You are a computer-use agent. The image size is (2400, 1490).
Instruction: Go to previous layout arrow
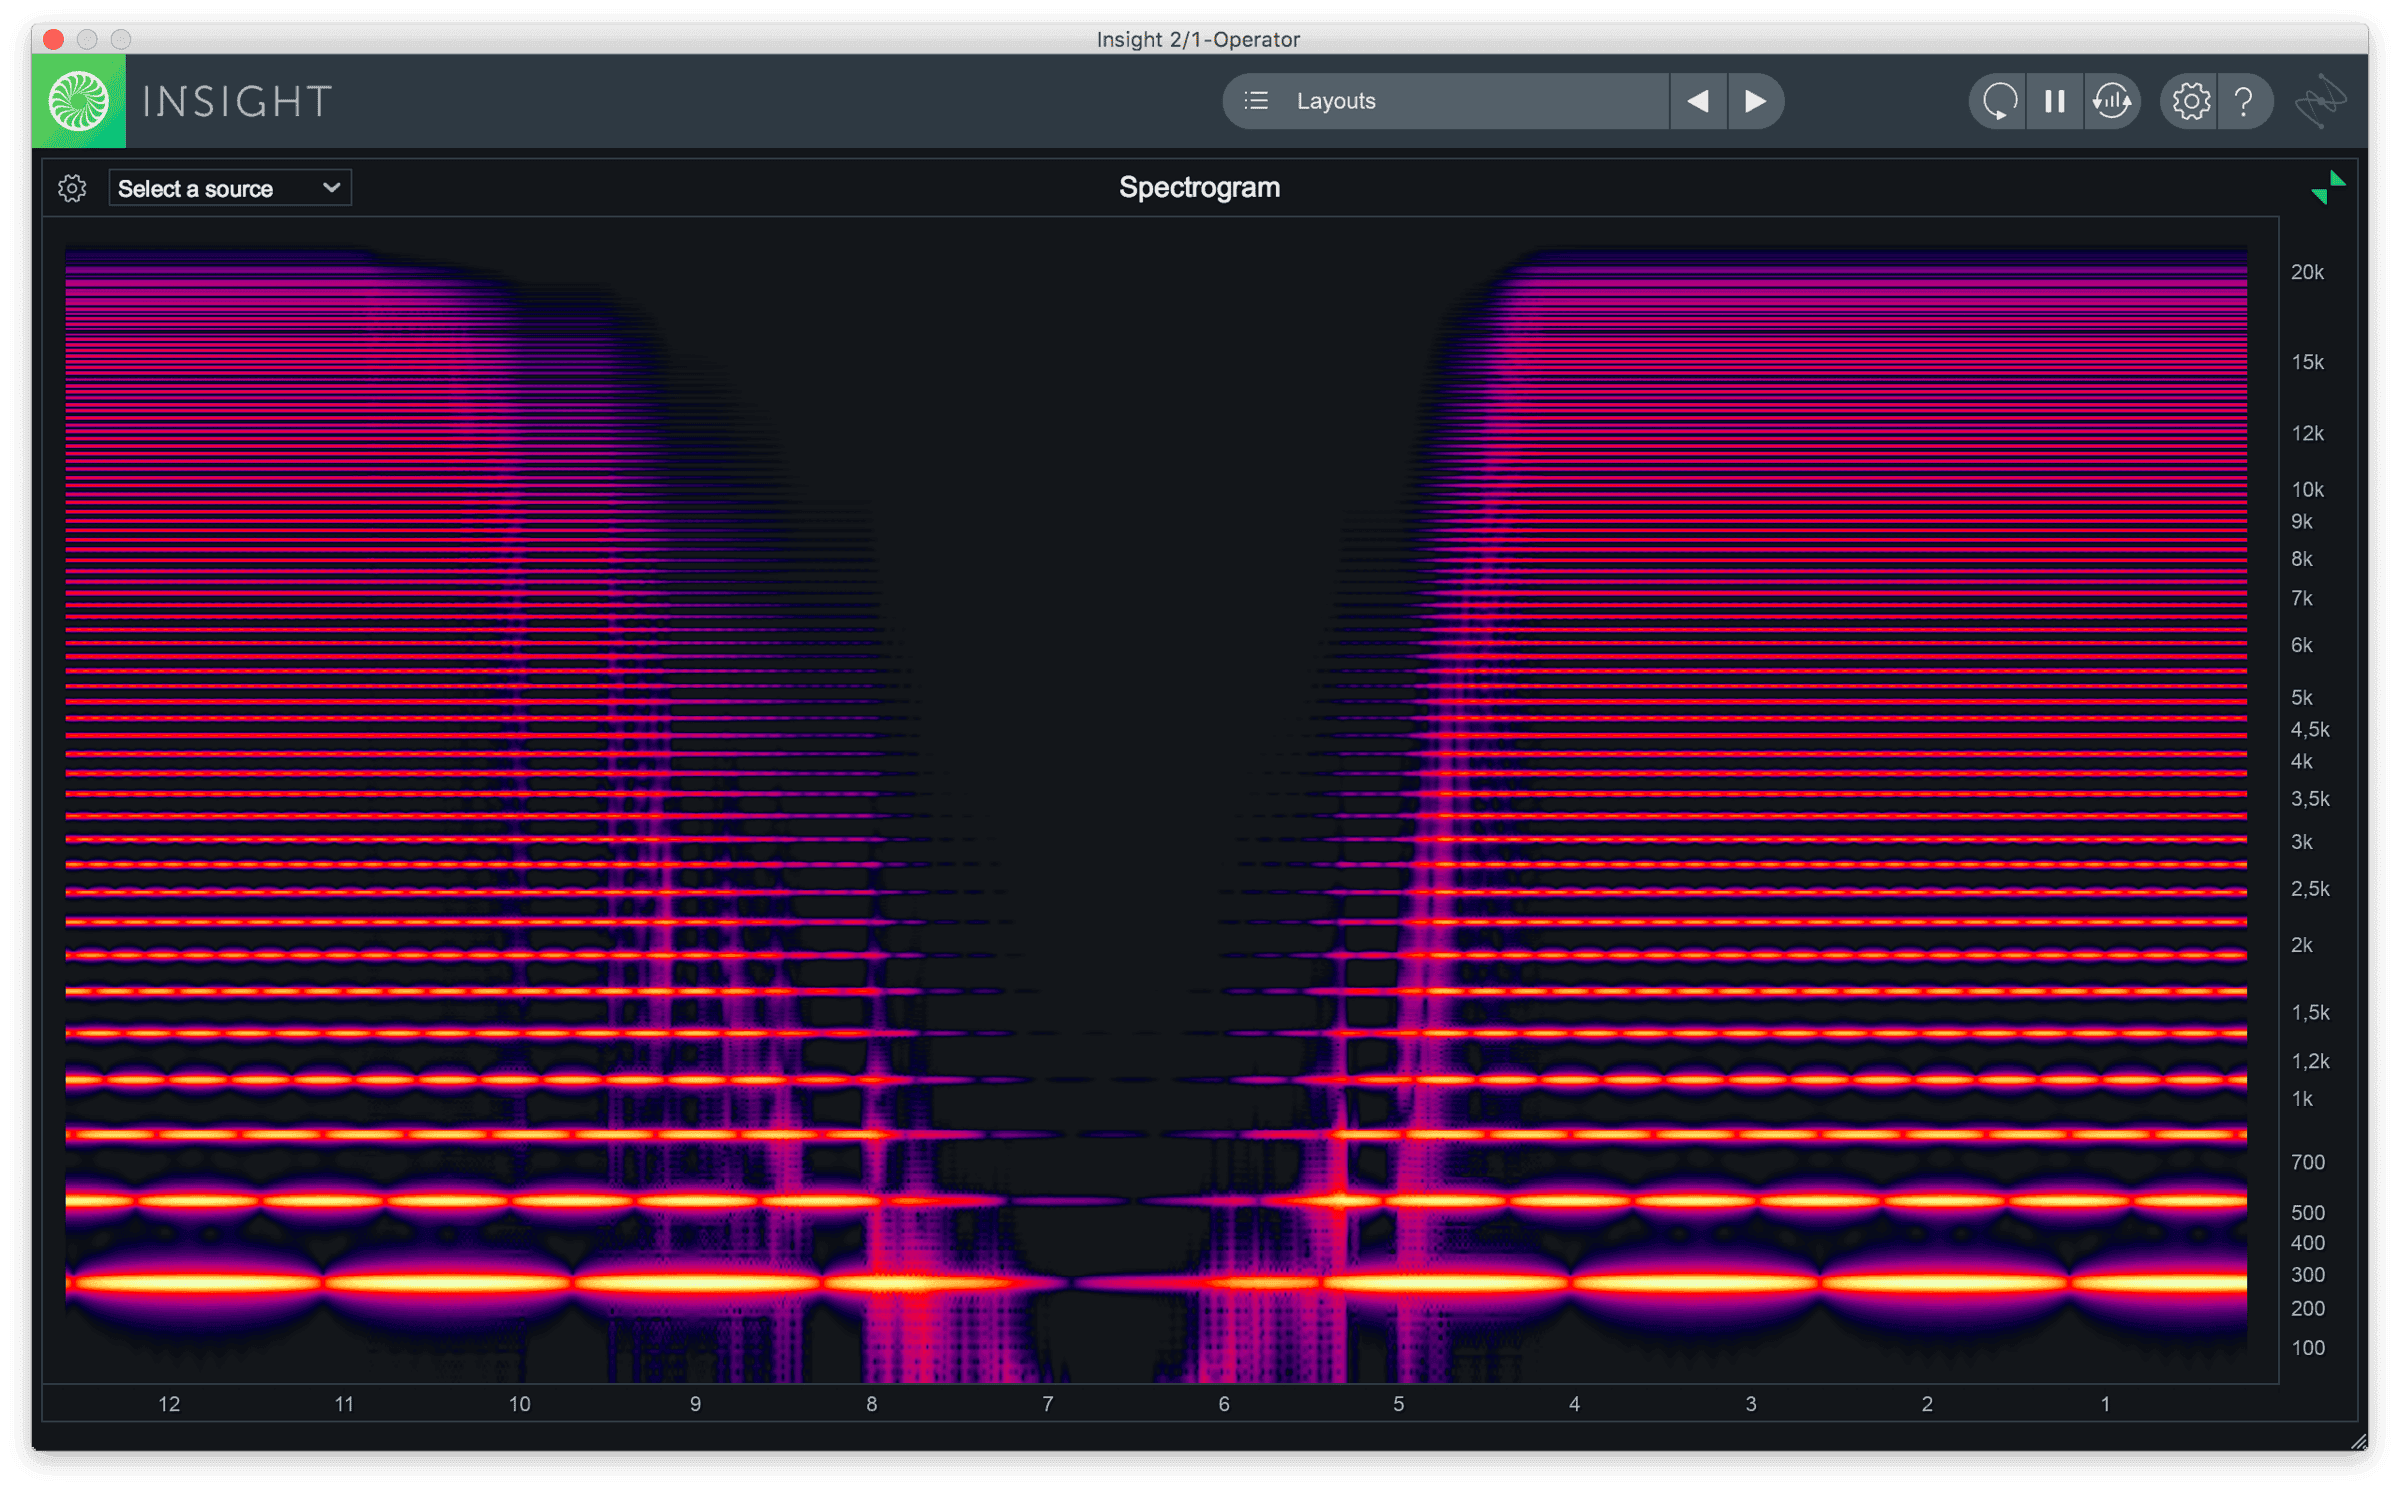1698,101
